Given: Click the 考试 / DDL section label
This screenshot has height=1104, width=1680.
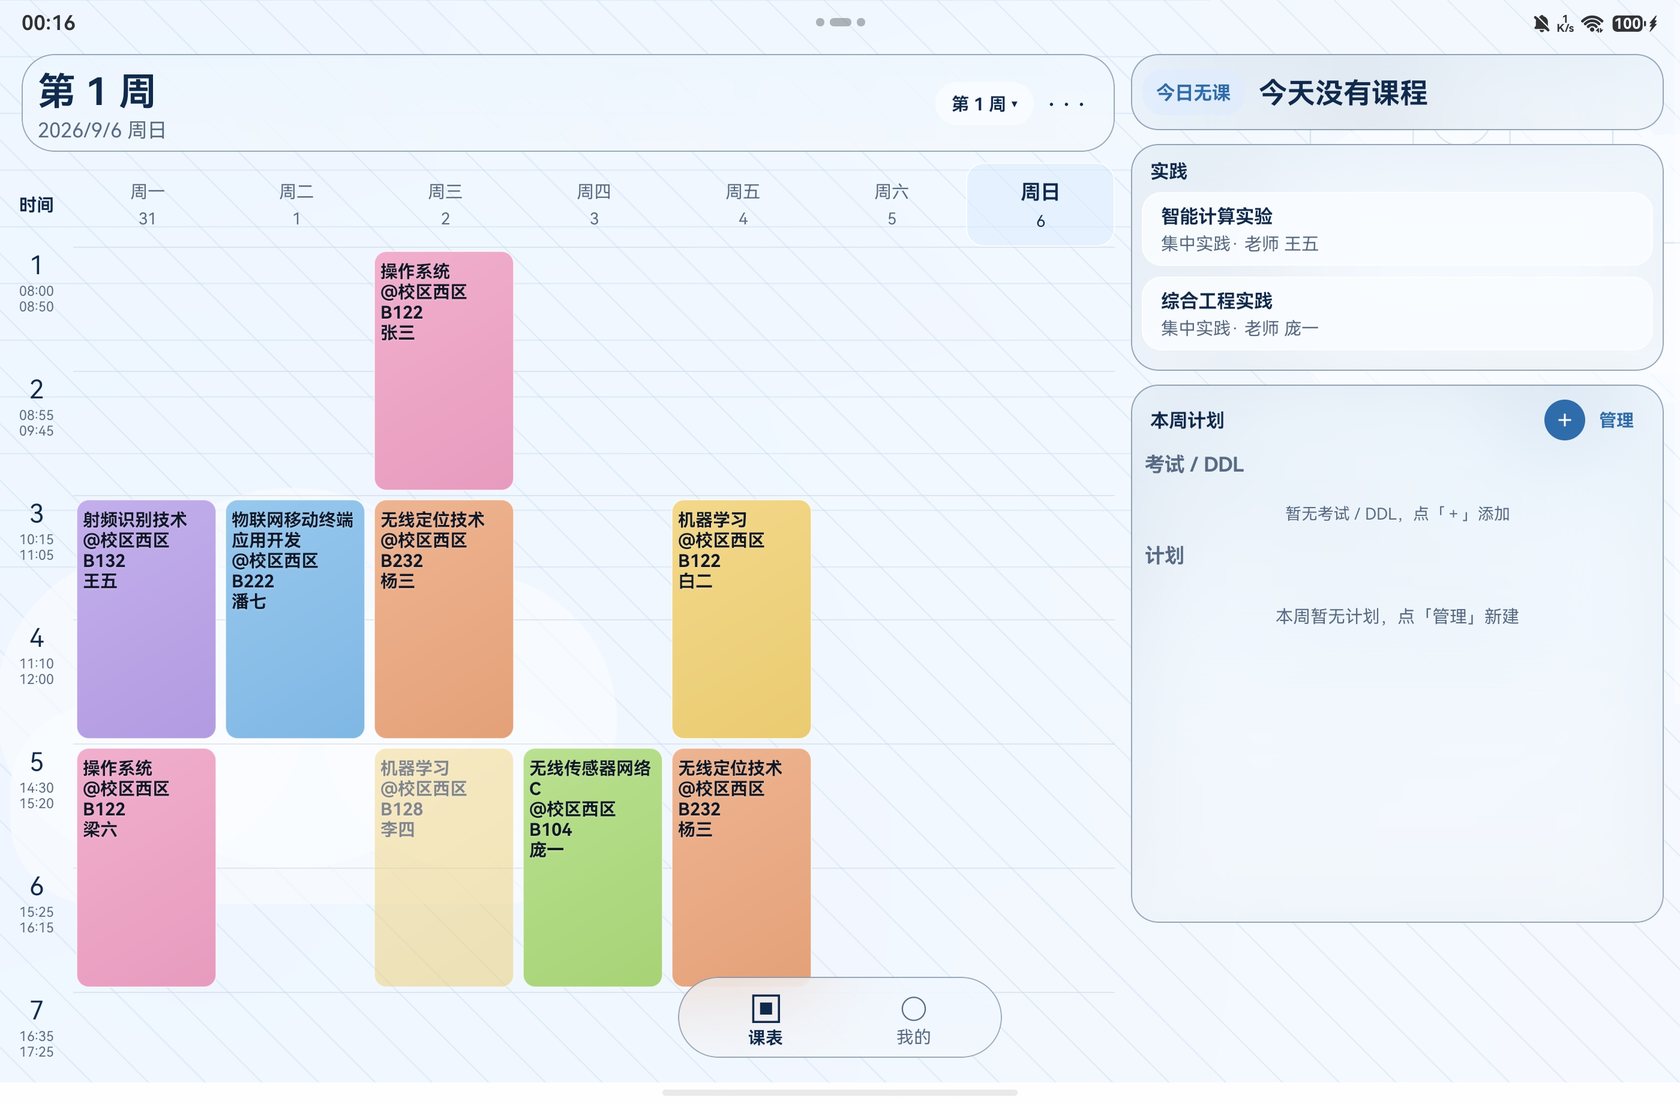Looking at the screenshot, I should point(1194,464).
